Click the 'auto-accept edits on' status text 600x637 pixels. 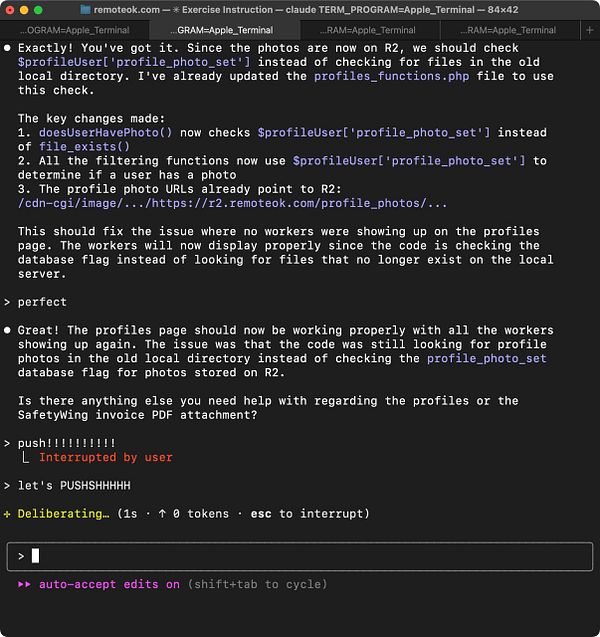[x=109, y=584]
